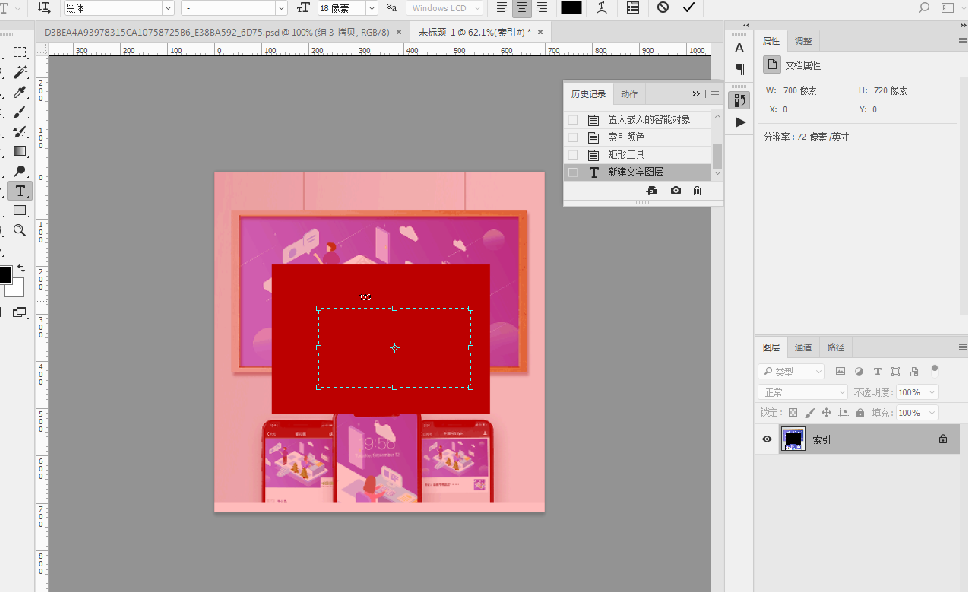Create new snapshot camera icon
Image resolution: width=968 pixels, height=592 pixels.
(675, 190)
